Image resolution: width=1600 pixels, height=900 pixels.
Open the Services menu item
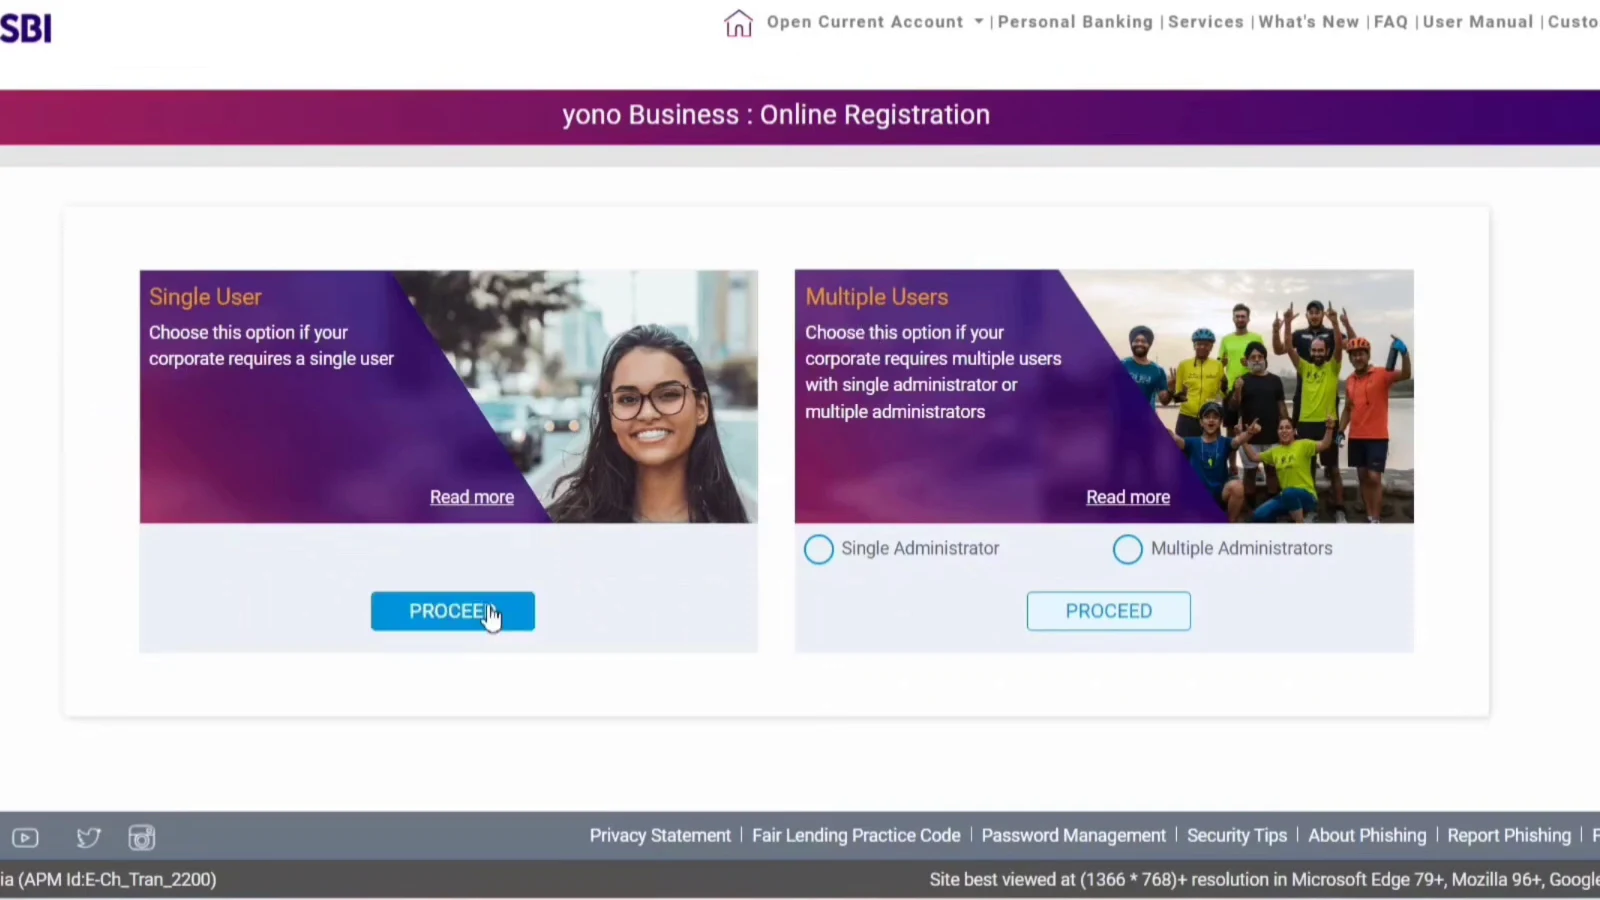click(1206, 22)
